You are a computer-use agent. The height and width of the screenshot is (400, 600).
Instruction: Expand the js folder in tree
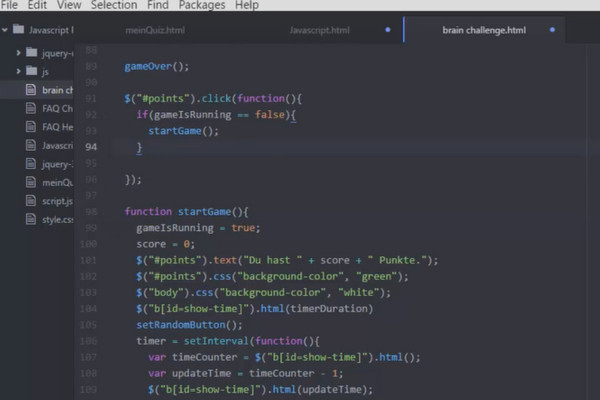coord(18,71)
